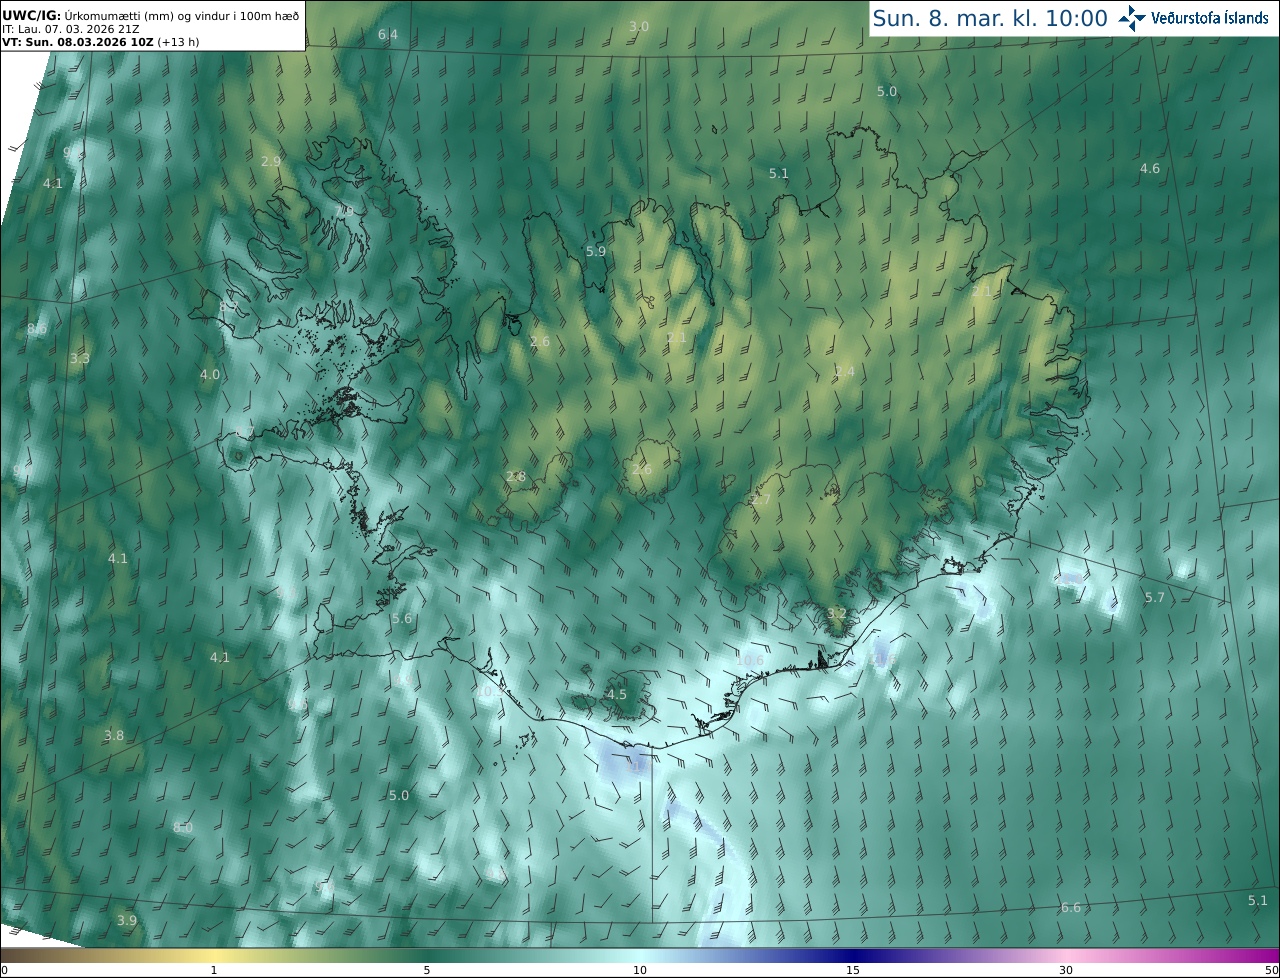Click the 50 tick on the color scale

(x=1272, y=970)
